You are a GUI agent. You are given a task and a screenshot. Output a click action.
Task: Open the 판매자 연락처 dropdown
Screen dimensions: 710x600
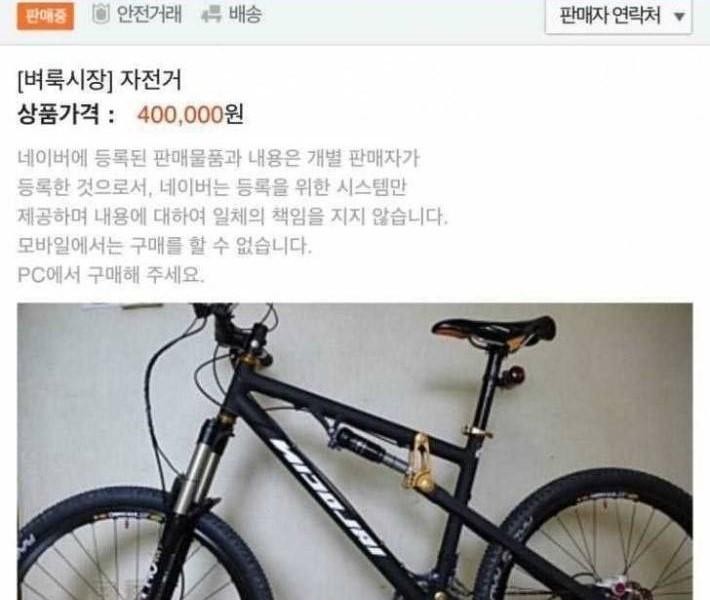point(619,16)
